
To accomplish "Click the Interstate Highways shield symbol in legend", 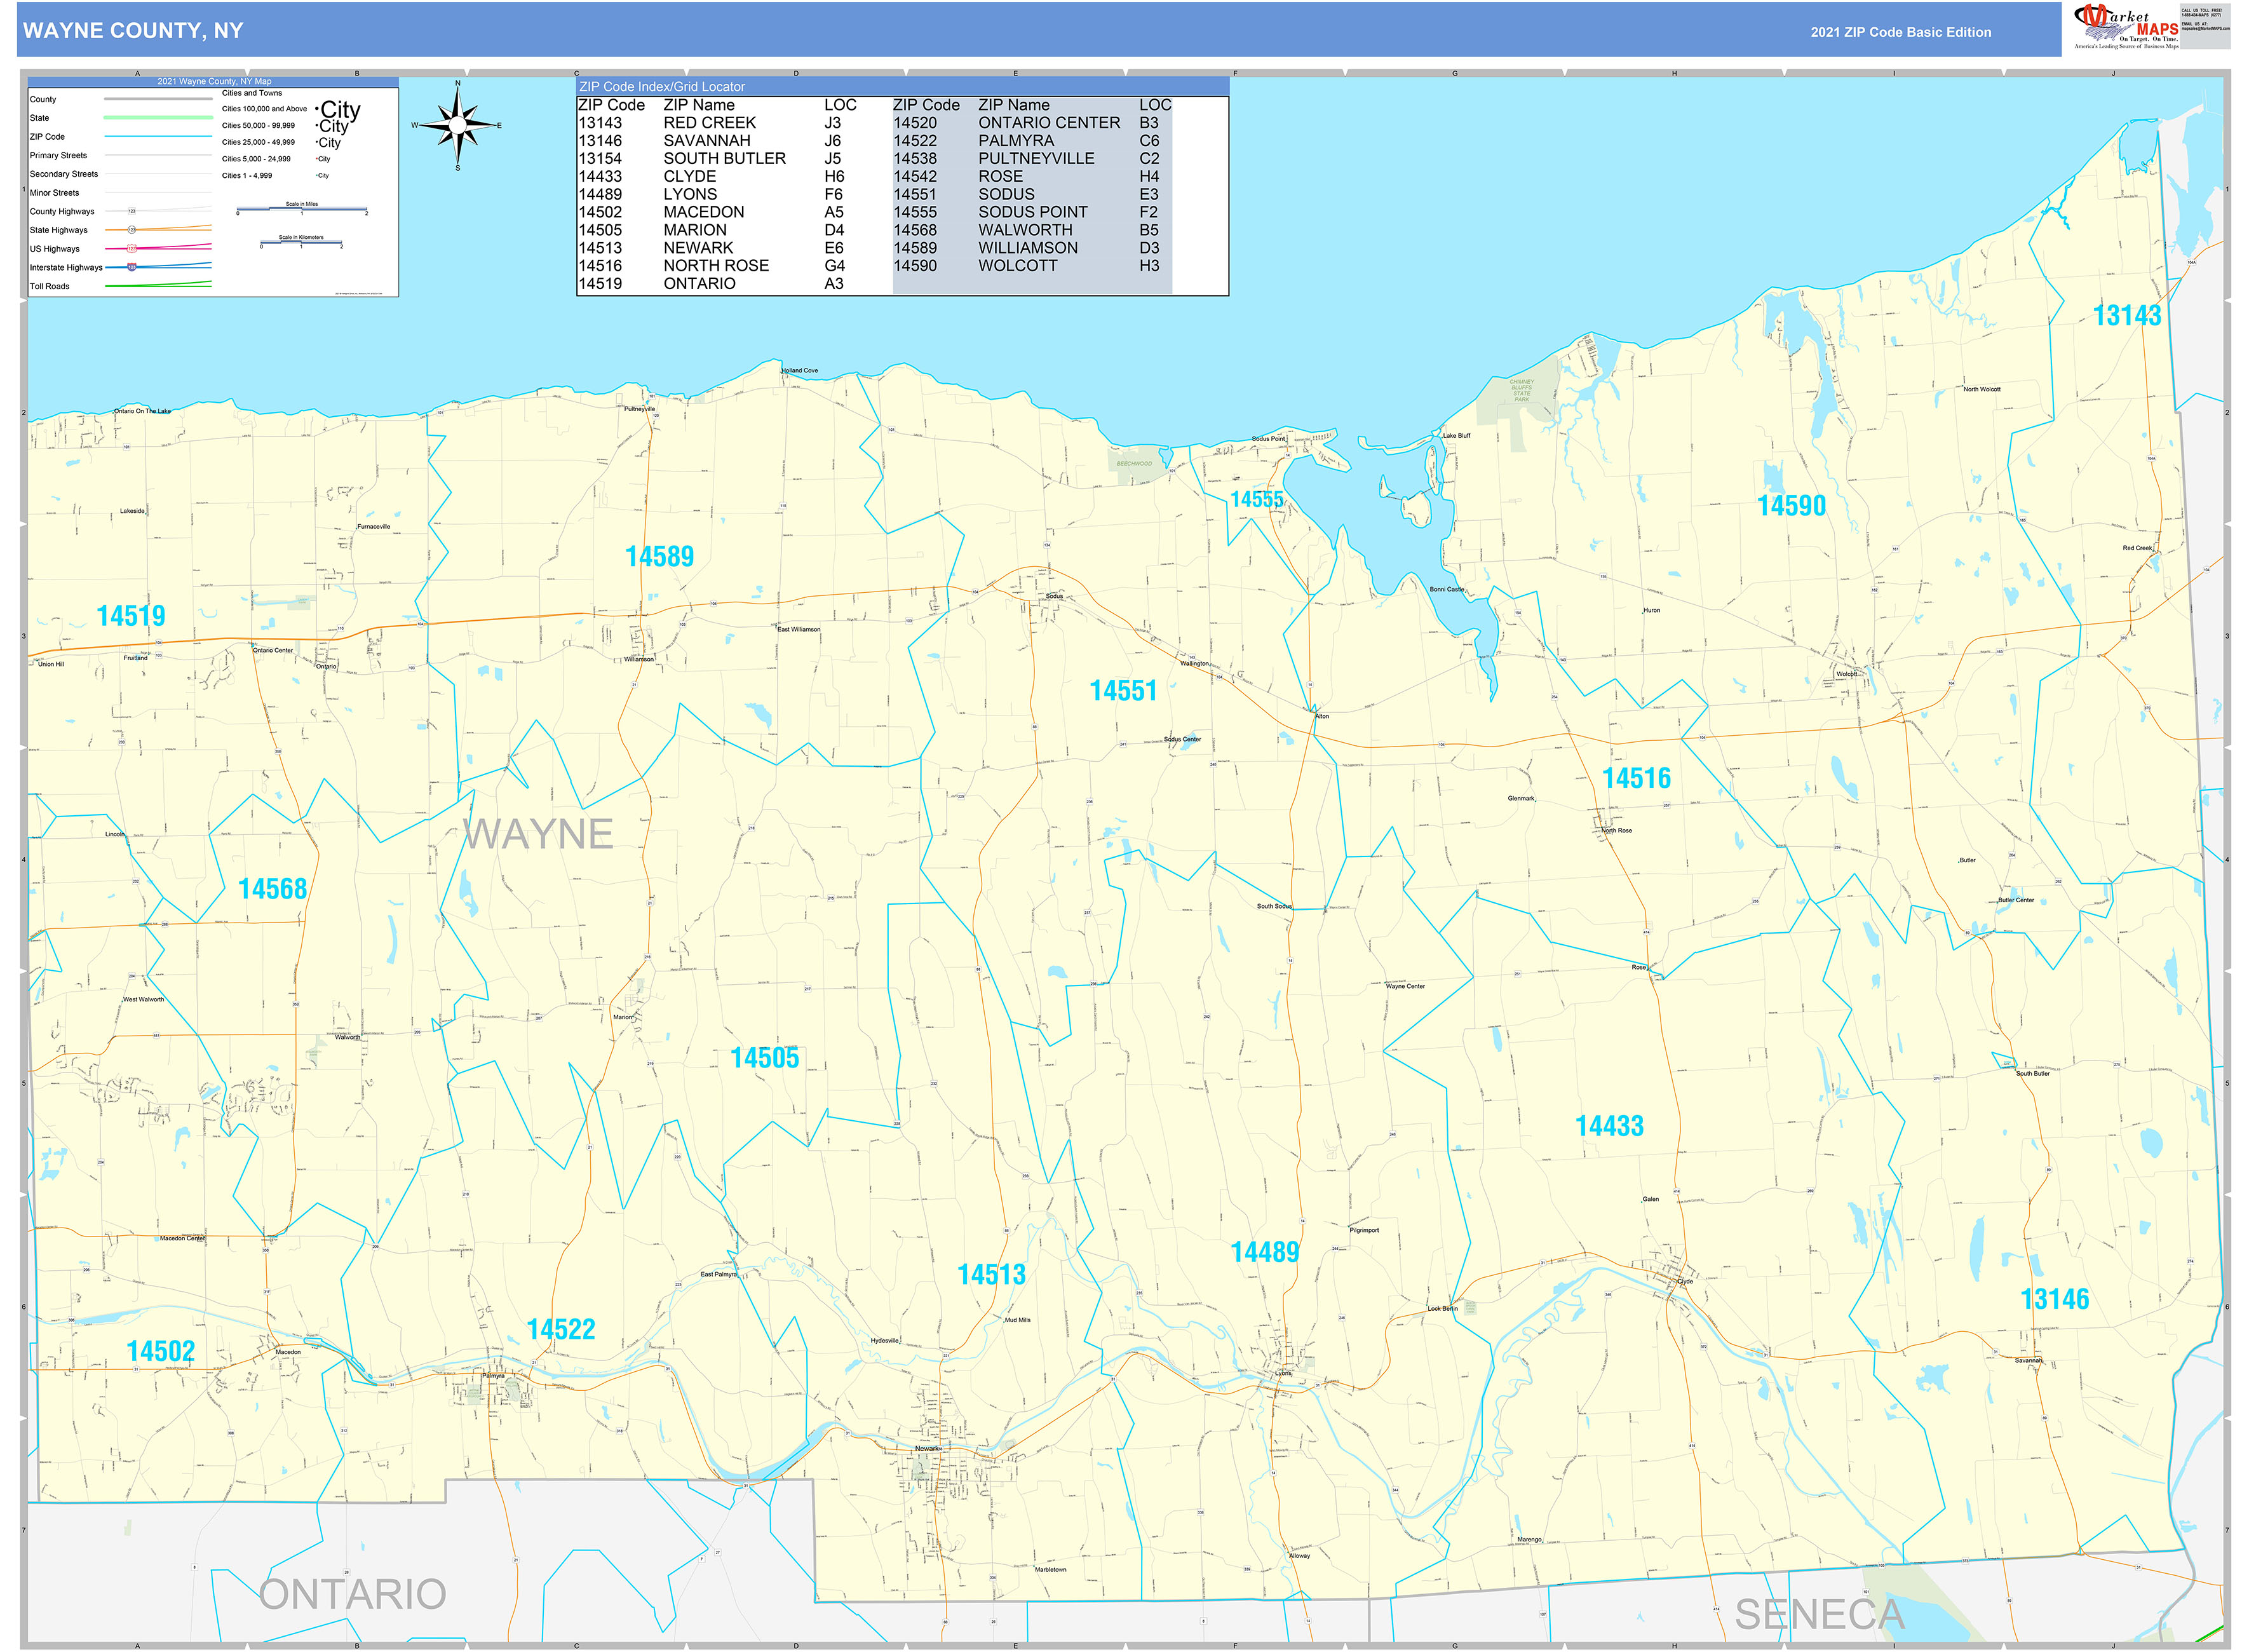I will 131,267.
